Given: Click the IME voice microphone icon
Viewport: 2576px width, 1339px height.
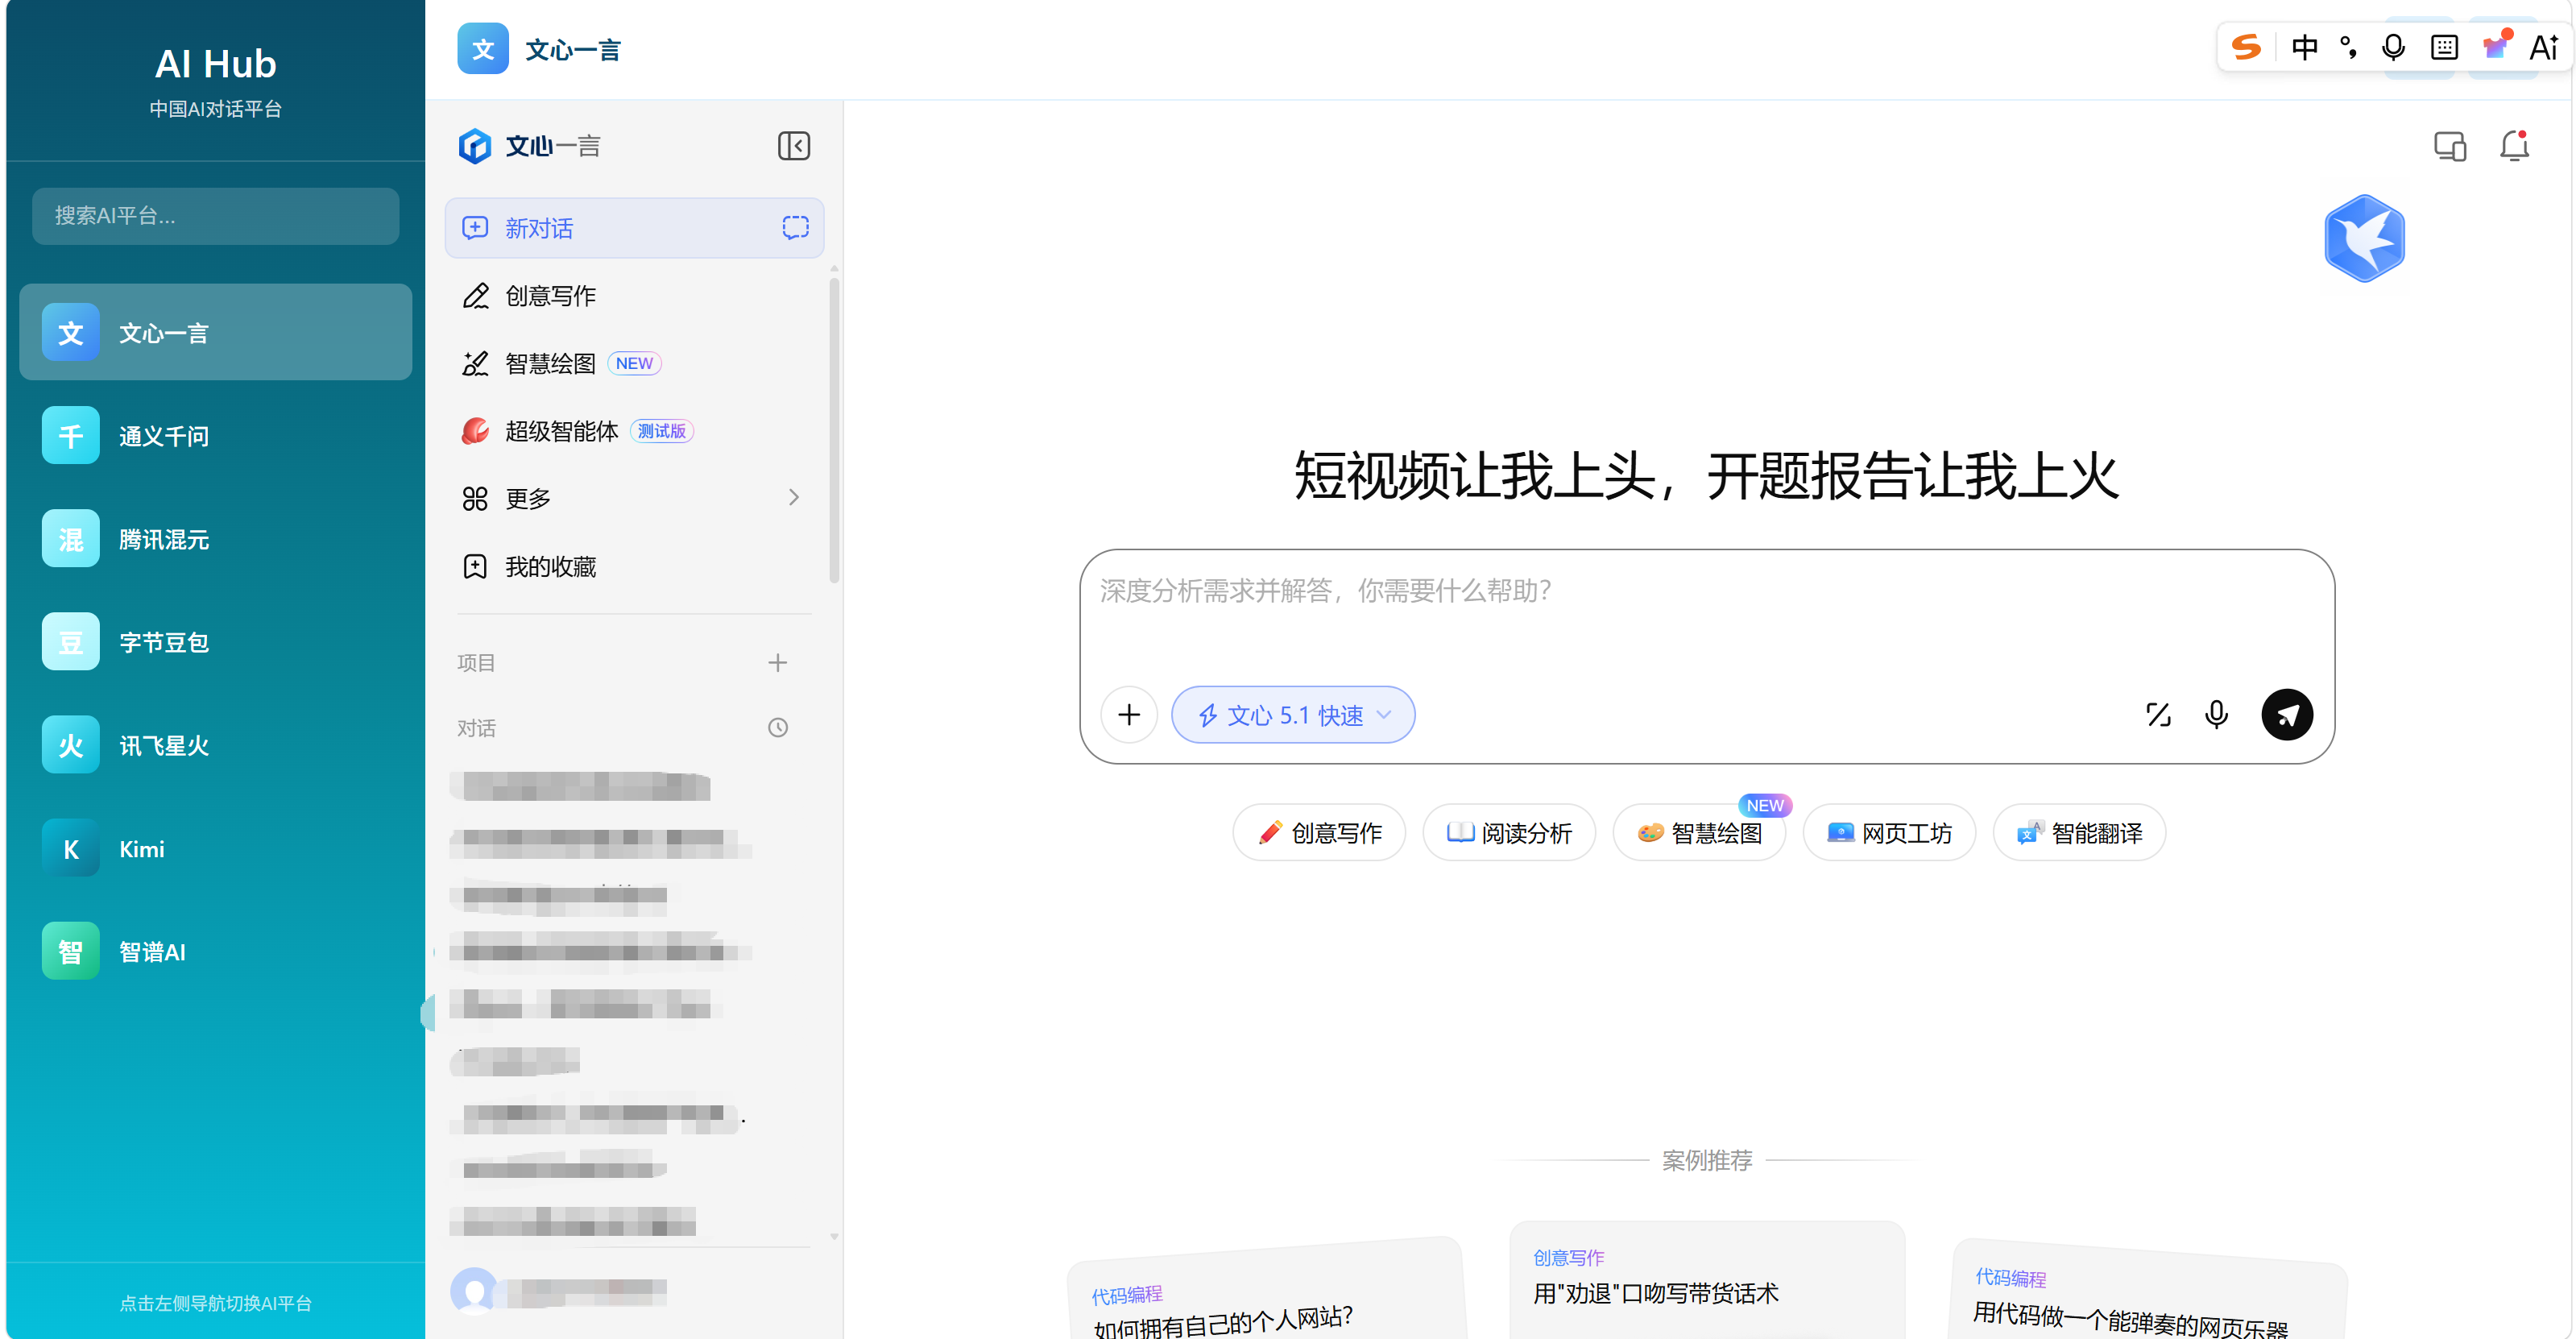Looking at the screenshot, I should (2393, 47).
